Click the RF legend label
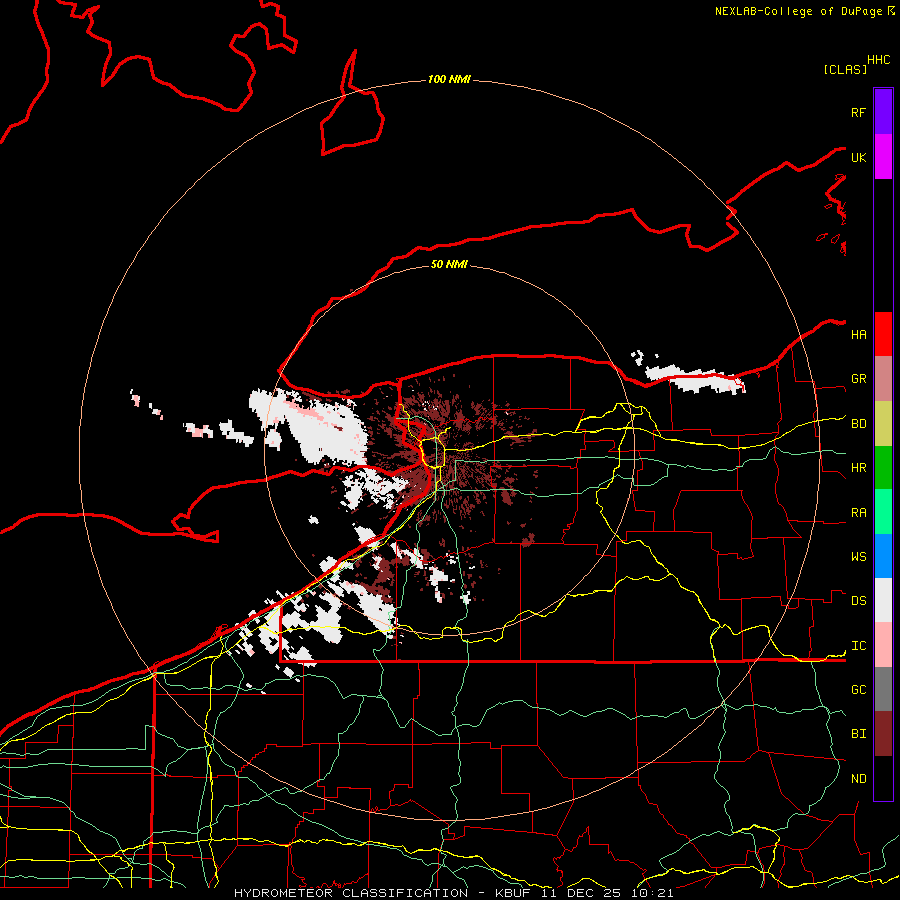 [859, 112]
